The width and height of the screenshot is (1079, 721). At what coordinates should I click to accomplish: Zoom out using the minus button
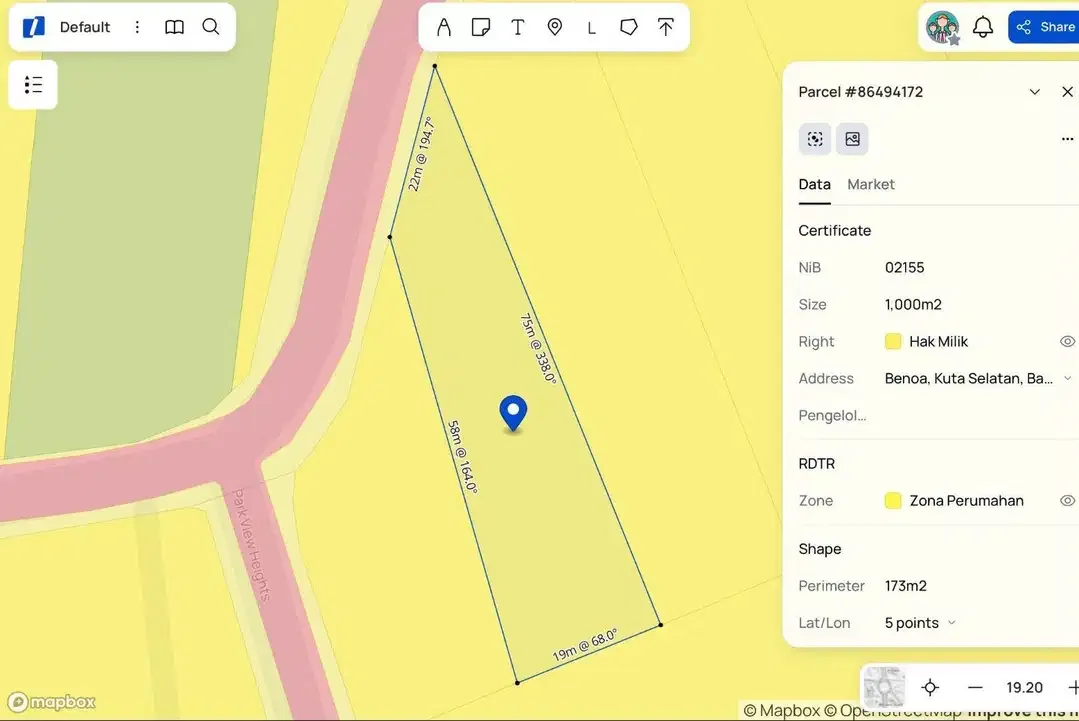(975, 687)
